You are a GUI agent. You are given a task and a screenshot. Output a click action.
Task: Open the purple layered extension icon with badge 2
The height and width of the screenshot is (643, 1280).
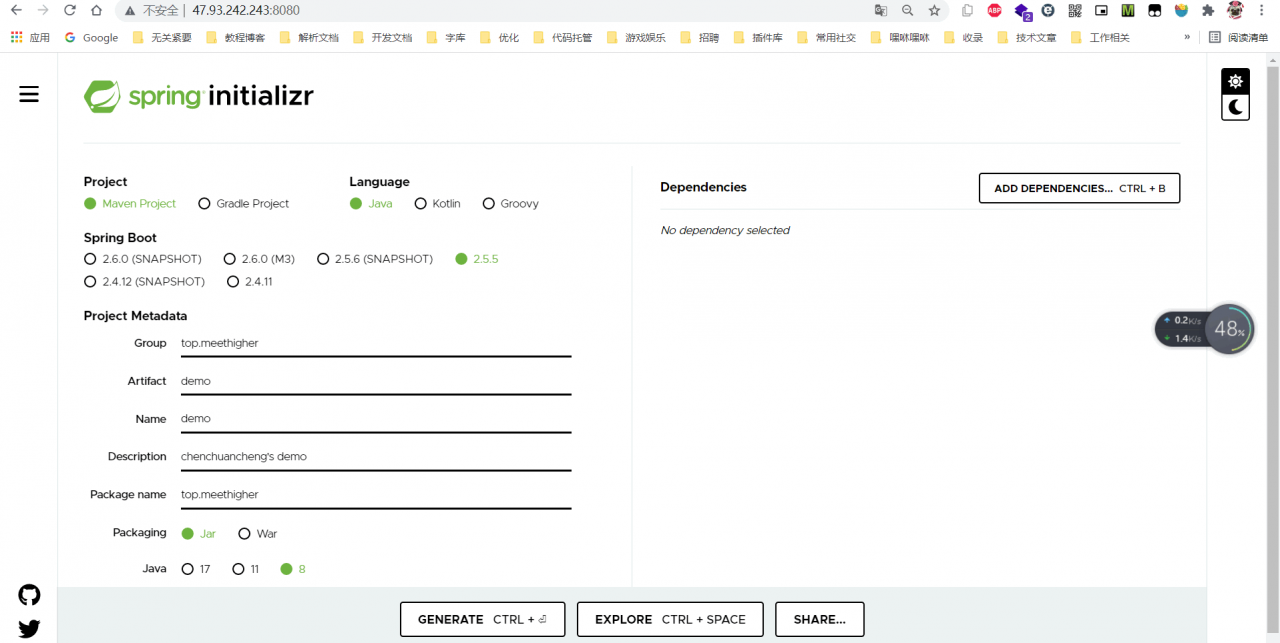click(1022, 11)
